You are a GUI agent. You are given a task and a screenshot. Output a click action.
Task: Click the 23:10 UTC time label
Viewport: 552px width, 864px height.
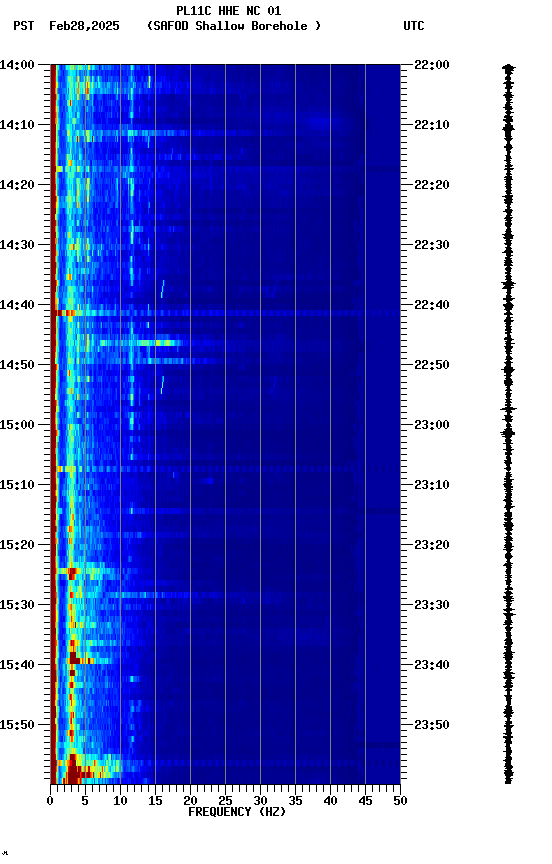click(432, 485)
